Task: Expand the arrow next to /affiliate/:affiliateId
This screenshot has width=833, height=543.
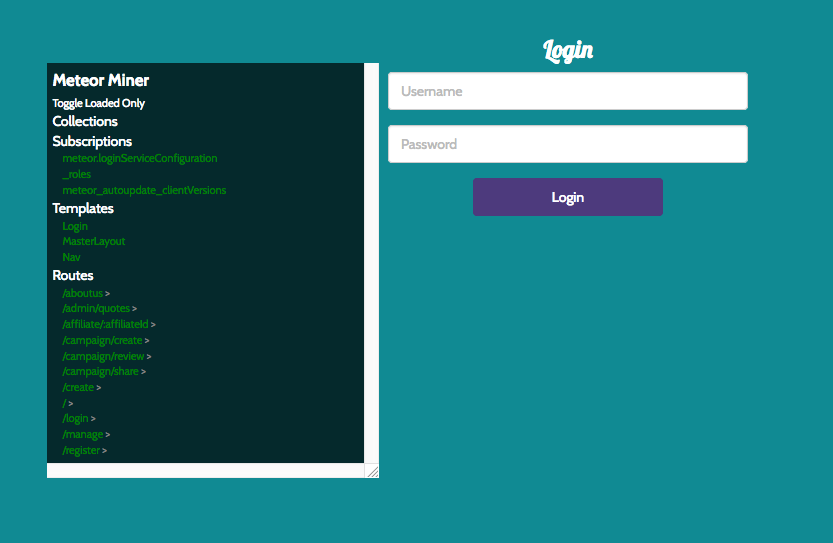Action: click(x=153, y=325)
